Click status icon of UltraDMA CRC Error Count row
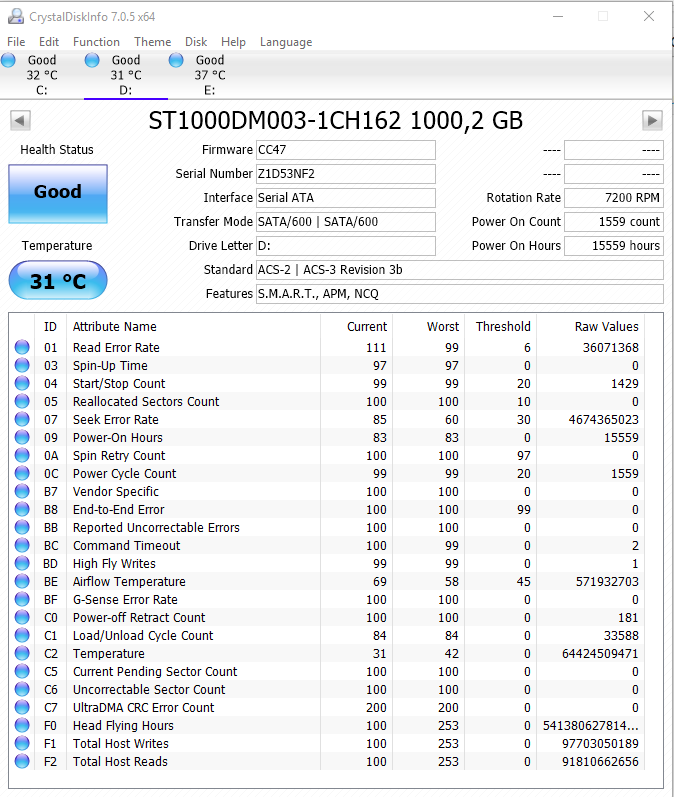Viewport: 674px width, 797px height. point(22,707)
